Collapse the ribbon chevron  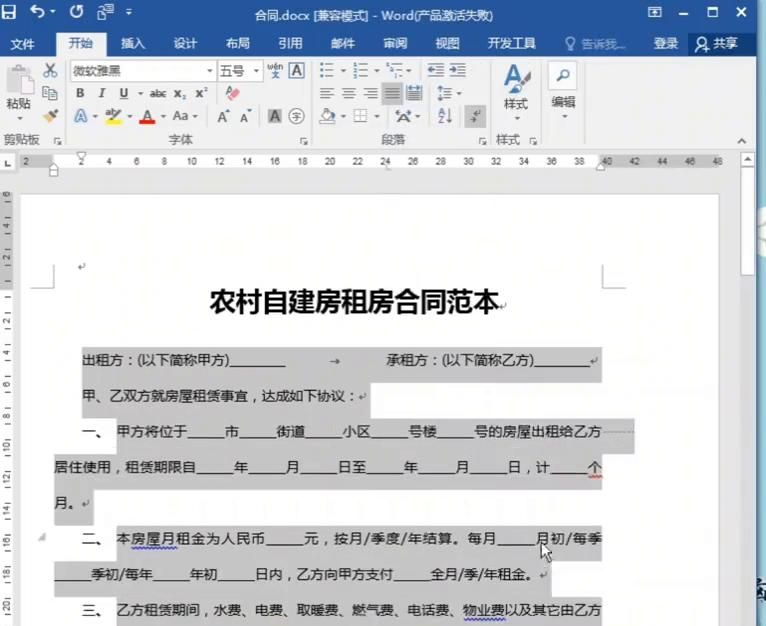coord(742,141)
